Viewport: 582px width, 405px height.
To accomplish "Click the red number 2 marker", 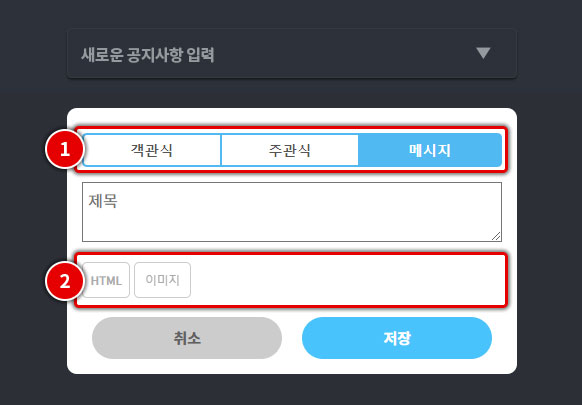I will [x=65, y=281].
